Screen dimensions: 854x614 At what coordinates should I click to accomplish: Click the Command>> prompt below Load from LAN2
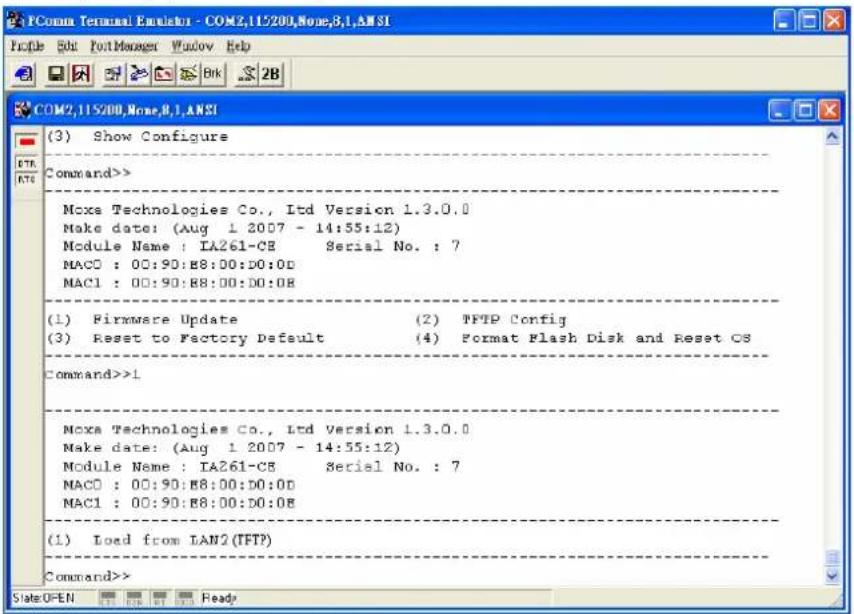coord(87,576)
